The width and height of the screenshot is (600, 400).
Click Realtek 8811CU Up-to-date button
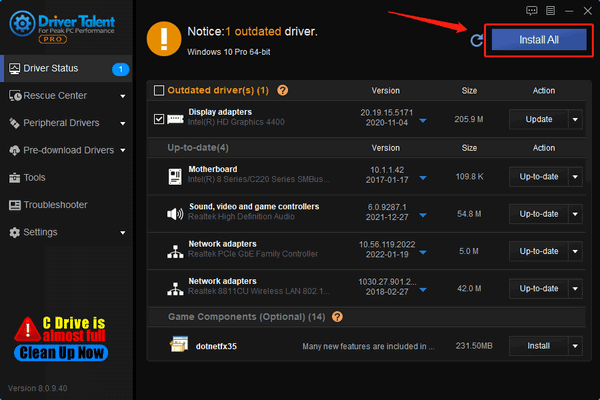pos(538,289)
